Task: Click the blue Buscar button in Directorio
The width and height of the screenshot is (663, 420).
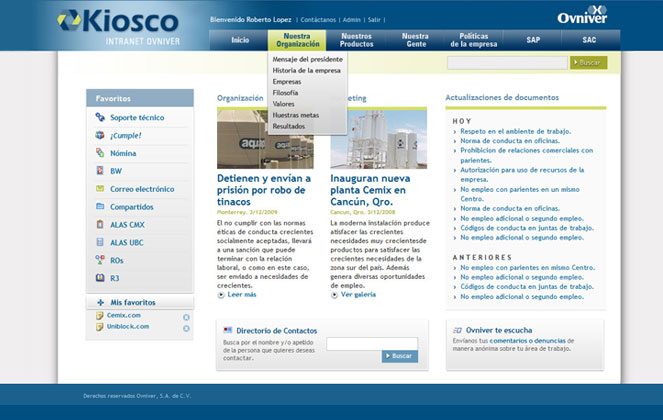Action: pos(400,356)
